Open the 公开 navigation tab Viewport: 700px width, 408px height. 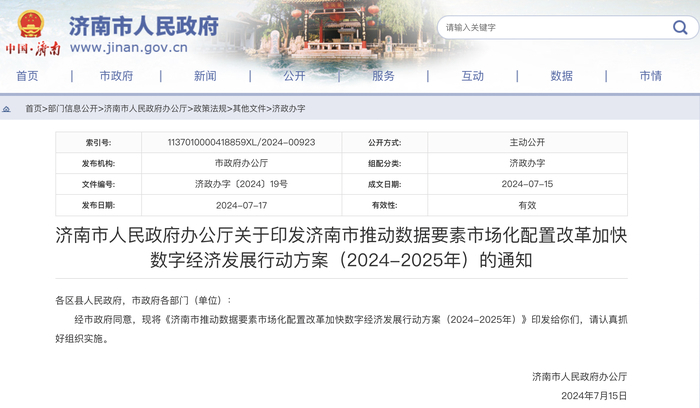pos(294,76)
